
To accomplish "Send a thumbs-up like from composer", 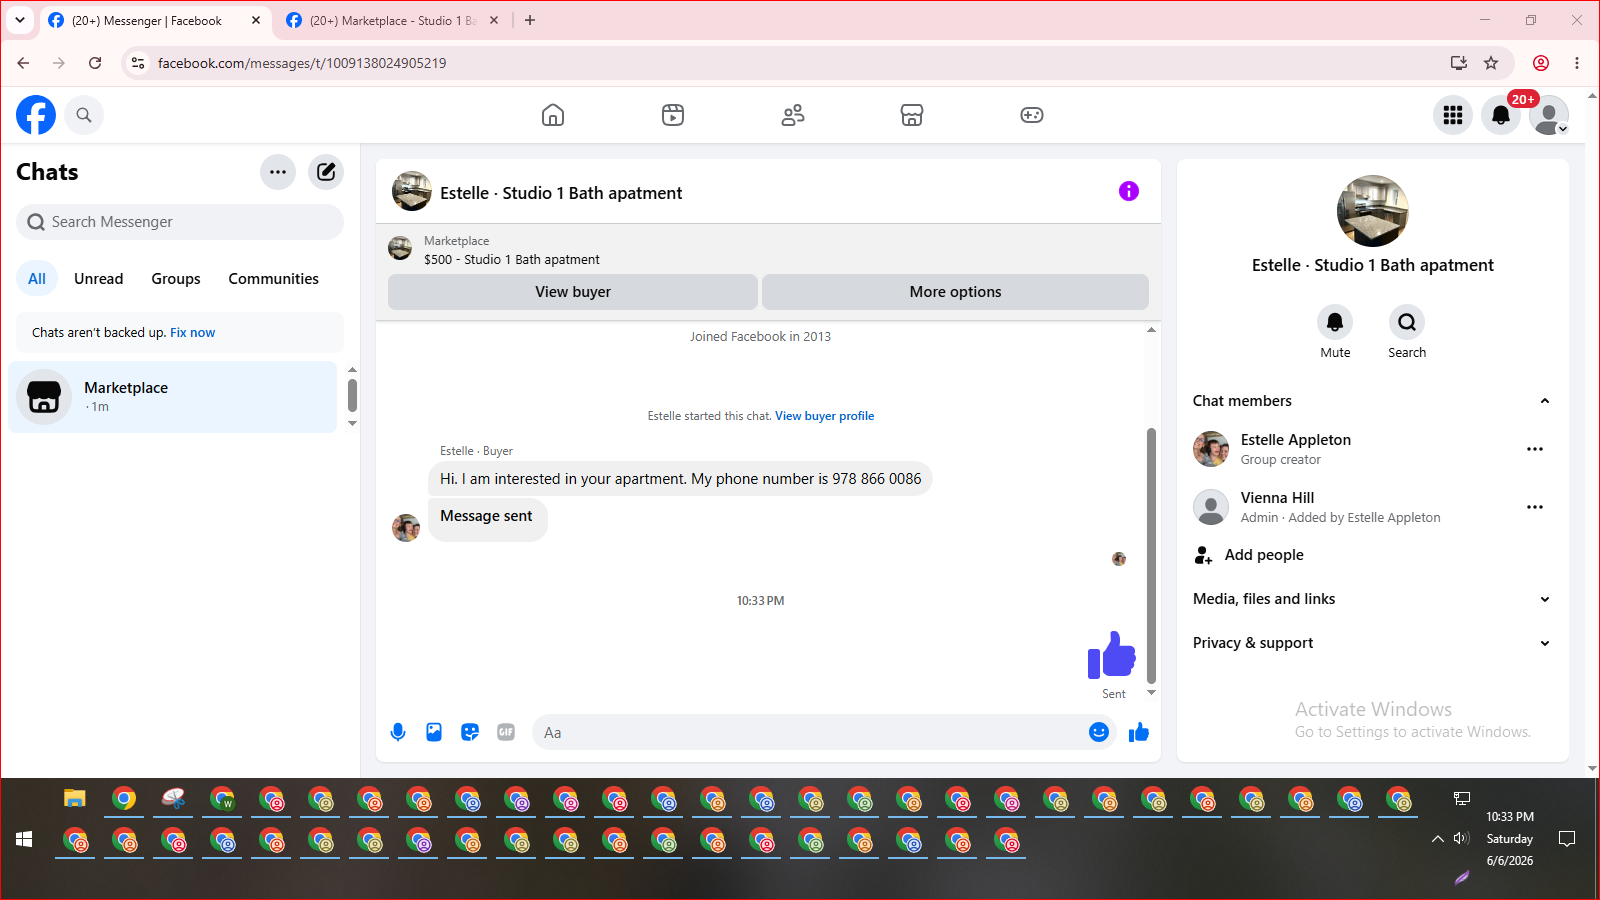I will [1139, 732].
